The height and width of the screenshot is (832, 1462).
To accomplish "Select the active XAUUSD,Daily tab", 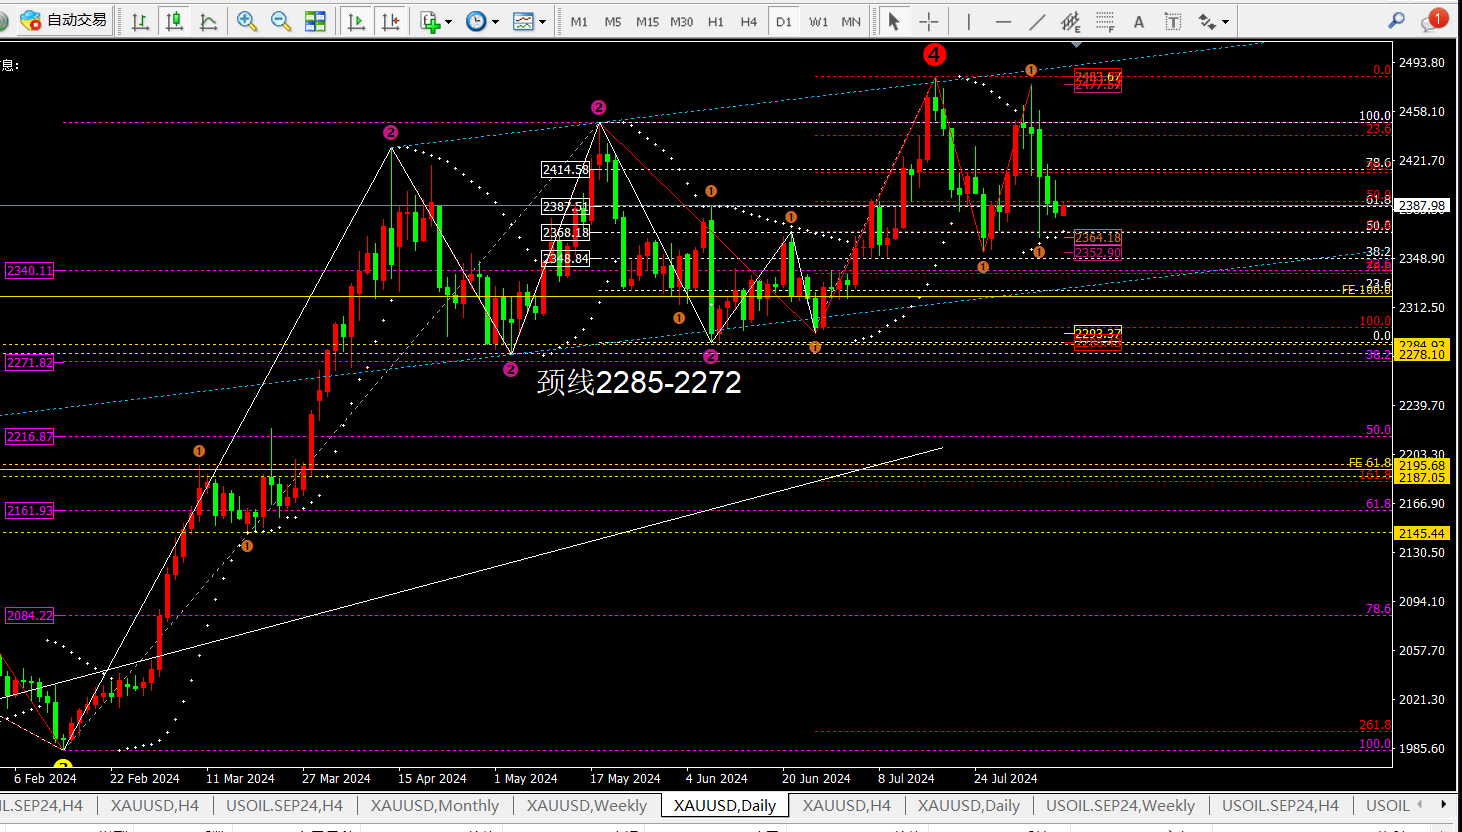I will click(725, 806).
